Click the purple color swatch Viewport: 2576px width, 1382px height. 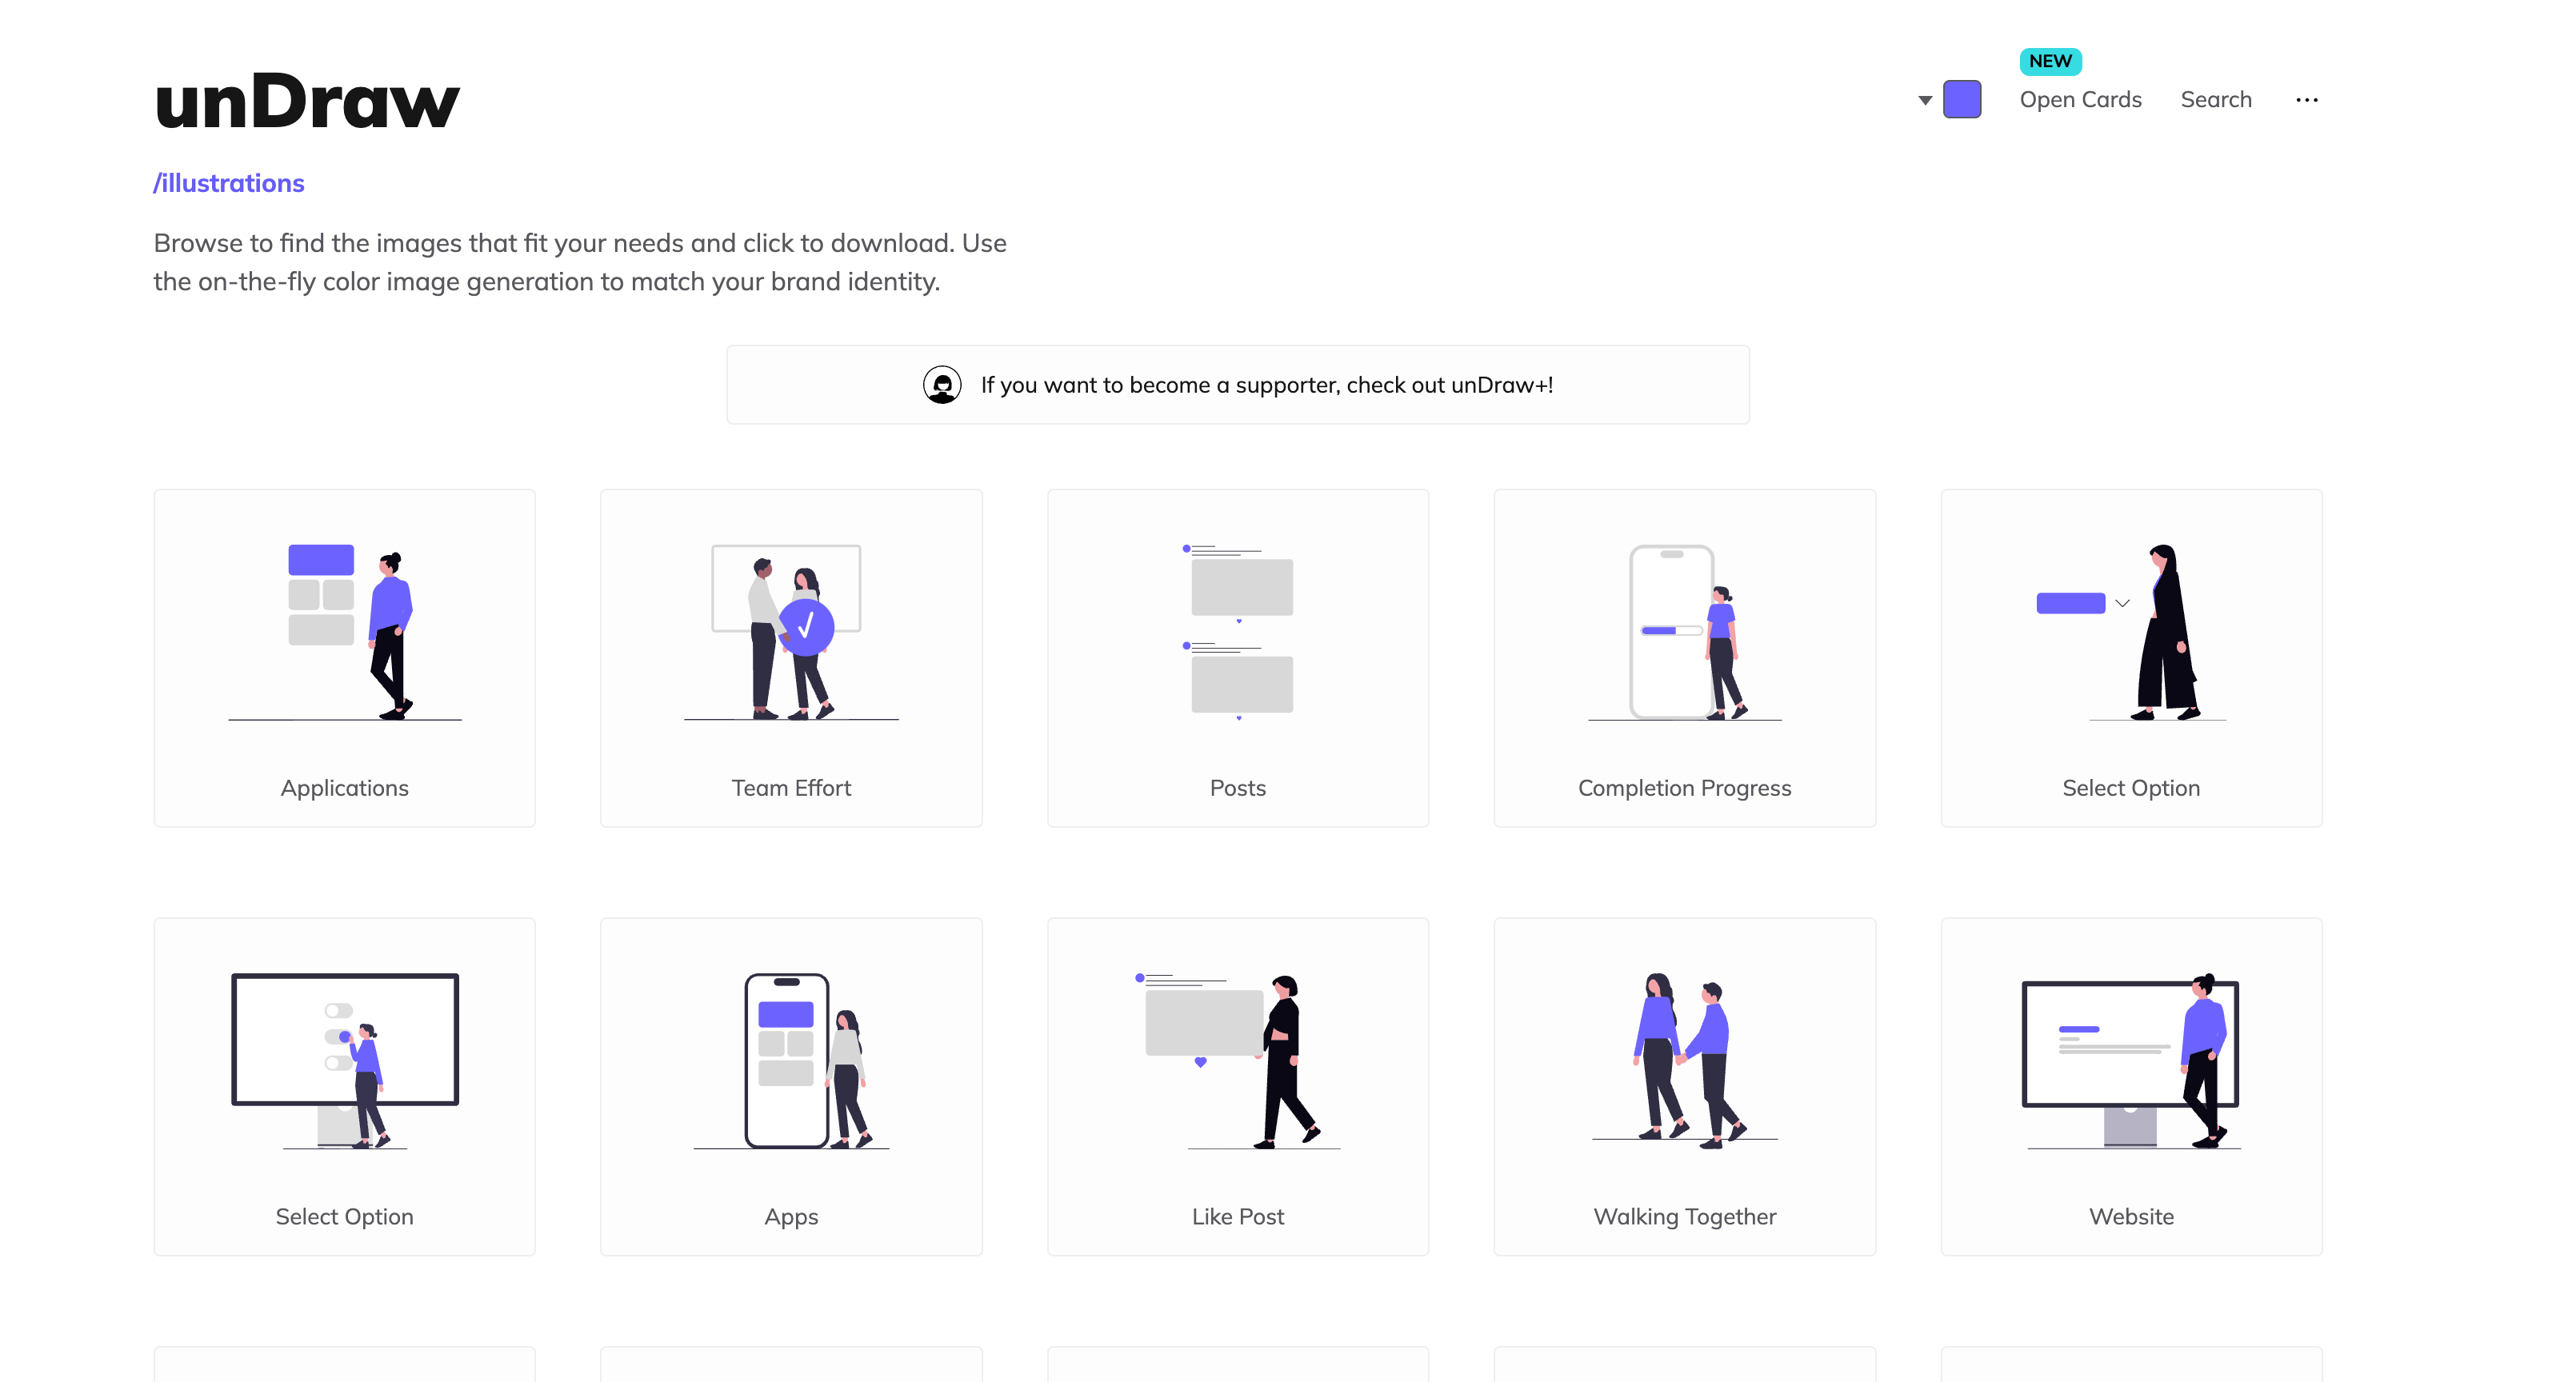[x=1962, y=100]
